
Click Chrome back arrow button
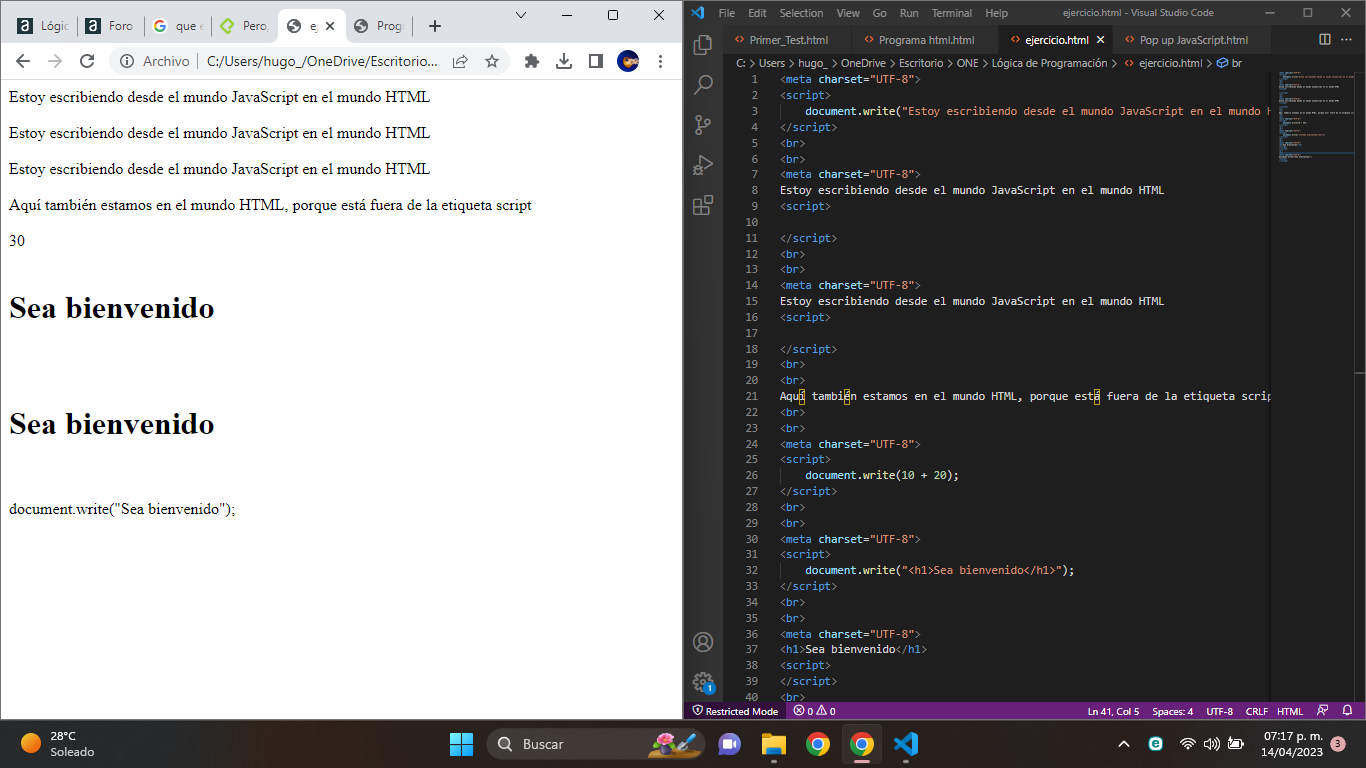(x=23, y=61)
